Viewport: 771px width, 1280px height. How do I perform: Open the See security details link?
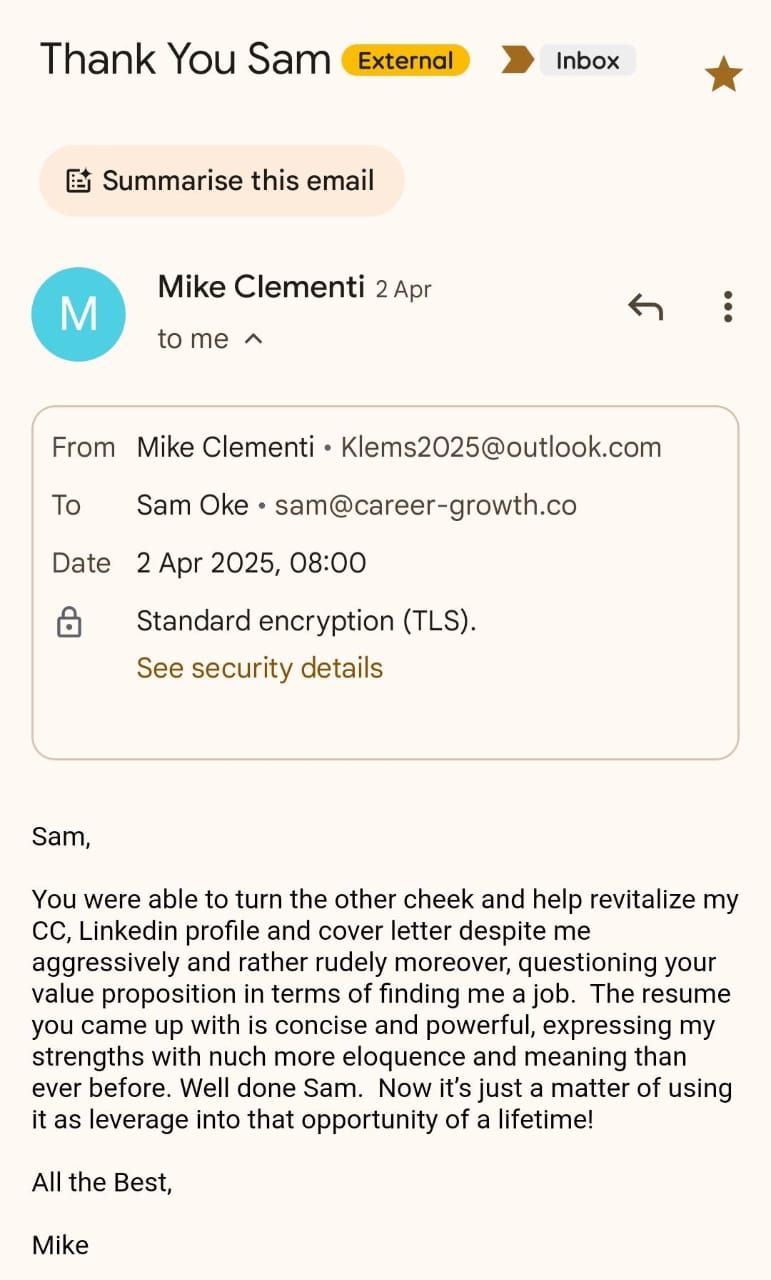(259, 668)
